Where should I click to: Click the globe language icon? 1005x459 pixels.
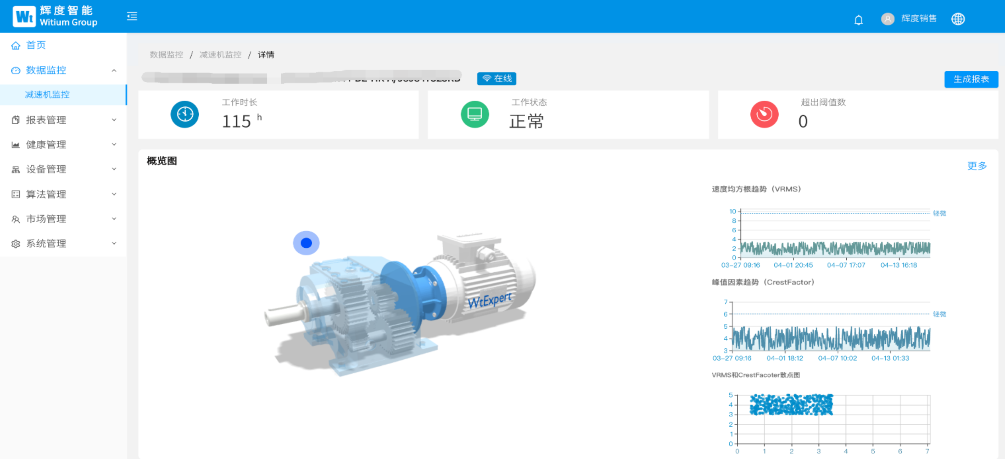coord(958,19)
